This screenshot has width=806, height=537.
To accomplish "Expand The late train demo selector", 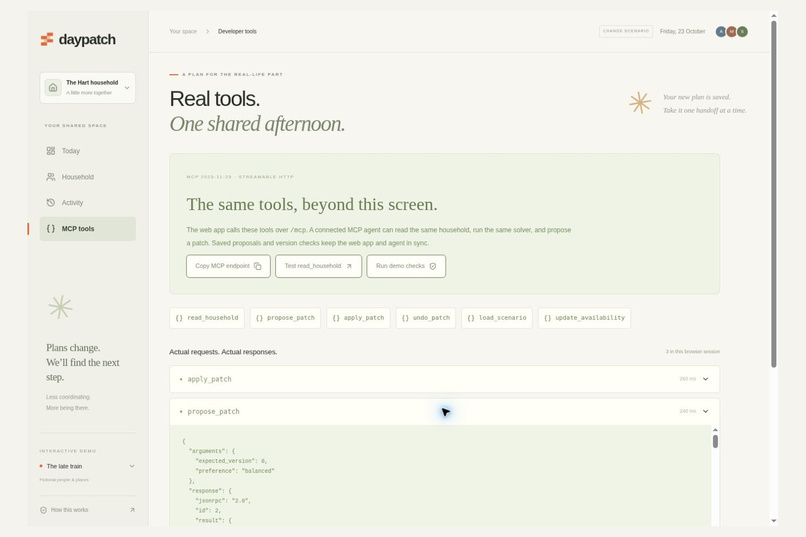I will [87, 466].
